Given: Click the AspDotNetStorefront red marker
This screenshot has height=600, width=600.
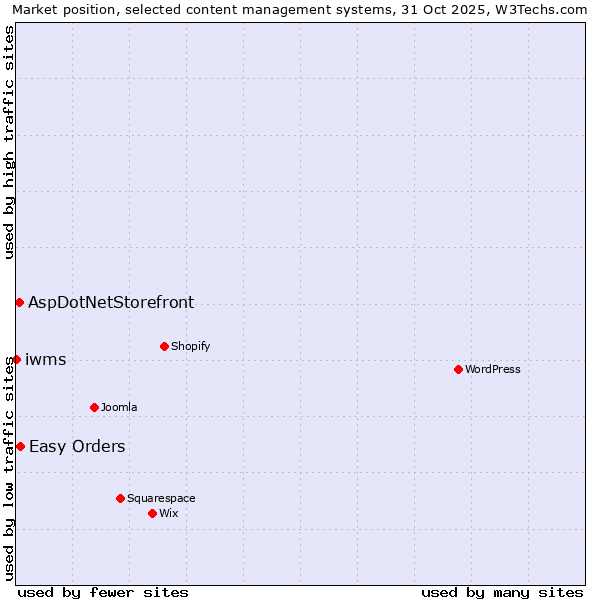Looking at the screenshot, I should click(x=19, y=302).
